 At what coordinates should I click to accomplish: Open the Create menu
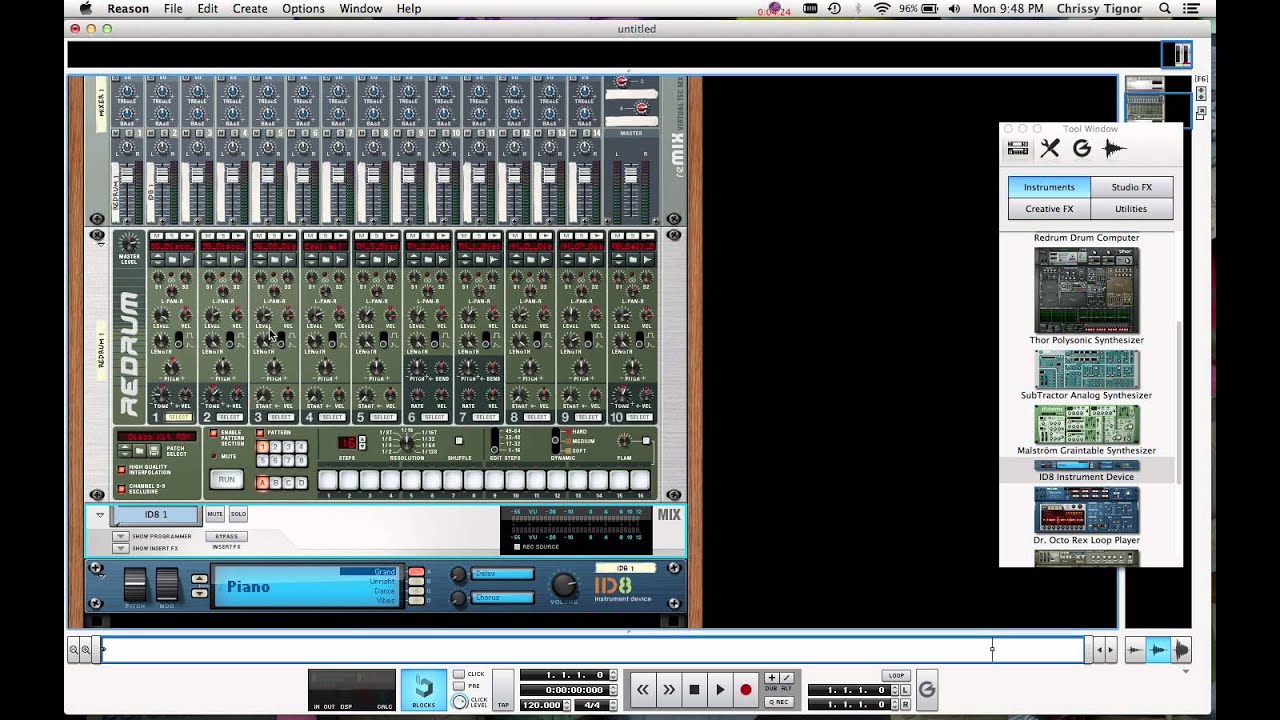[x=250, y=8]
